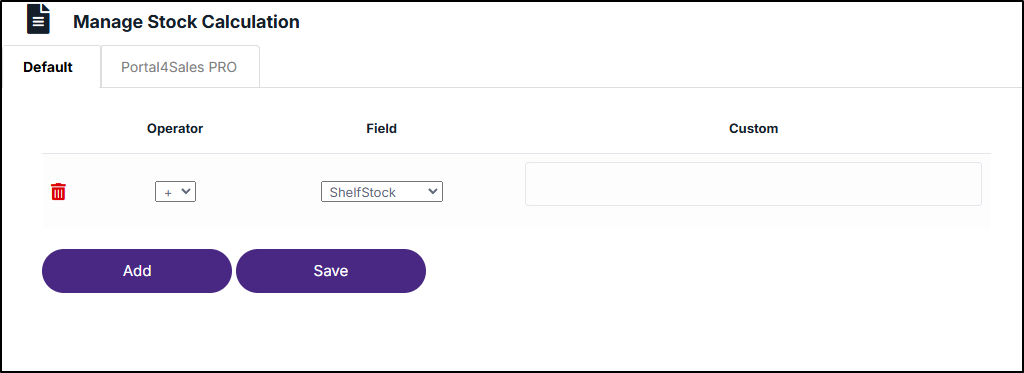
Task: Click the Save button
Action: click(330, 270)
